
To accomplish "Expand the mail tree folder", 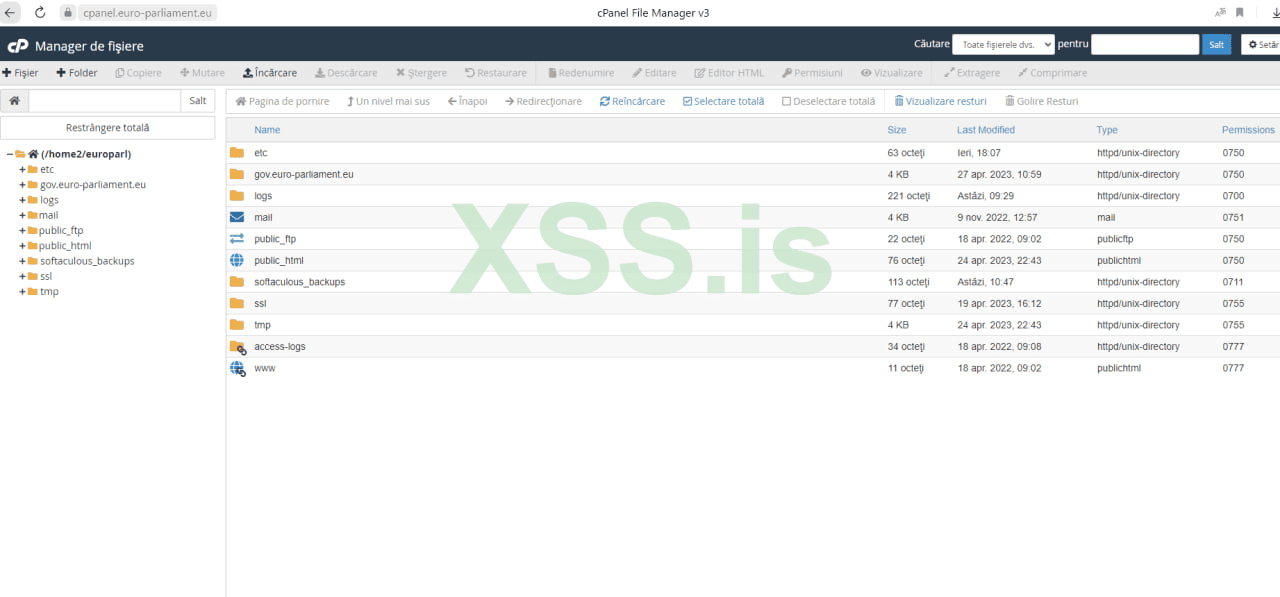I will click(x=22, y=215).
